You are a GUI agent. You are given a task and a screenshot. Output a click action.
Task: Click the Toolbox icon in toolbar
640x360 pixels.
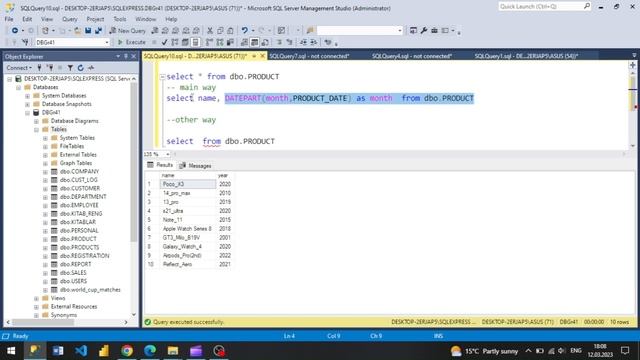[434, 31]
